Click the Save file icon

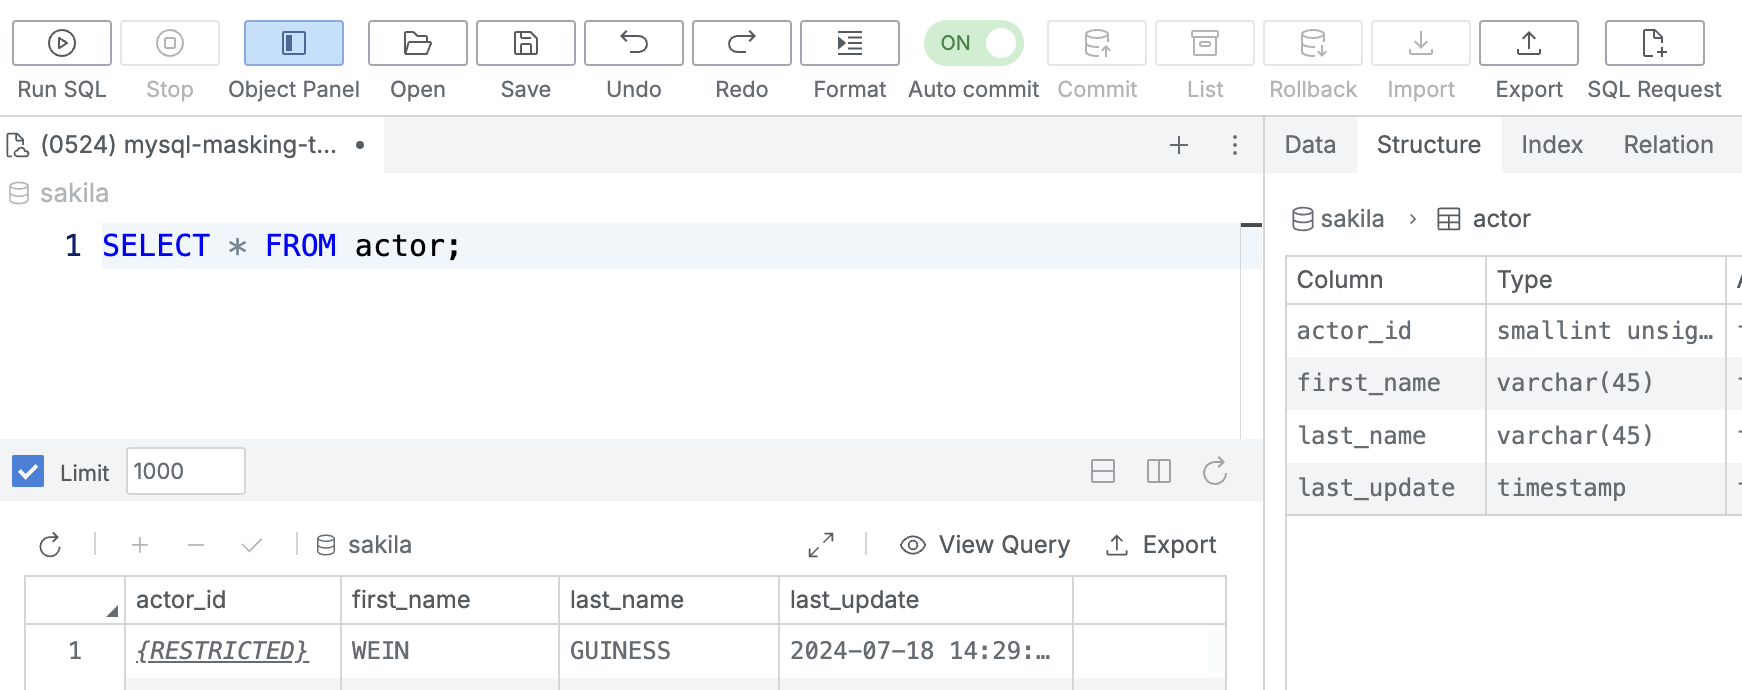click(525, 43)
